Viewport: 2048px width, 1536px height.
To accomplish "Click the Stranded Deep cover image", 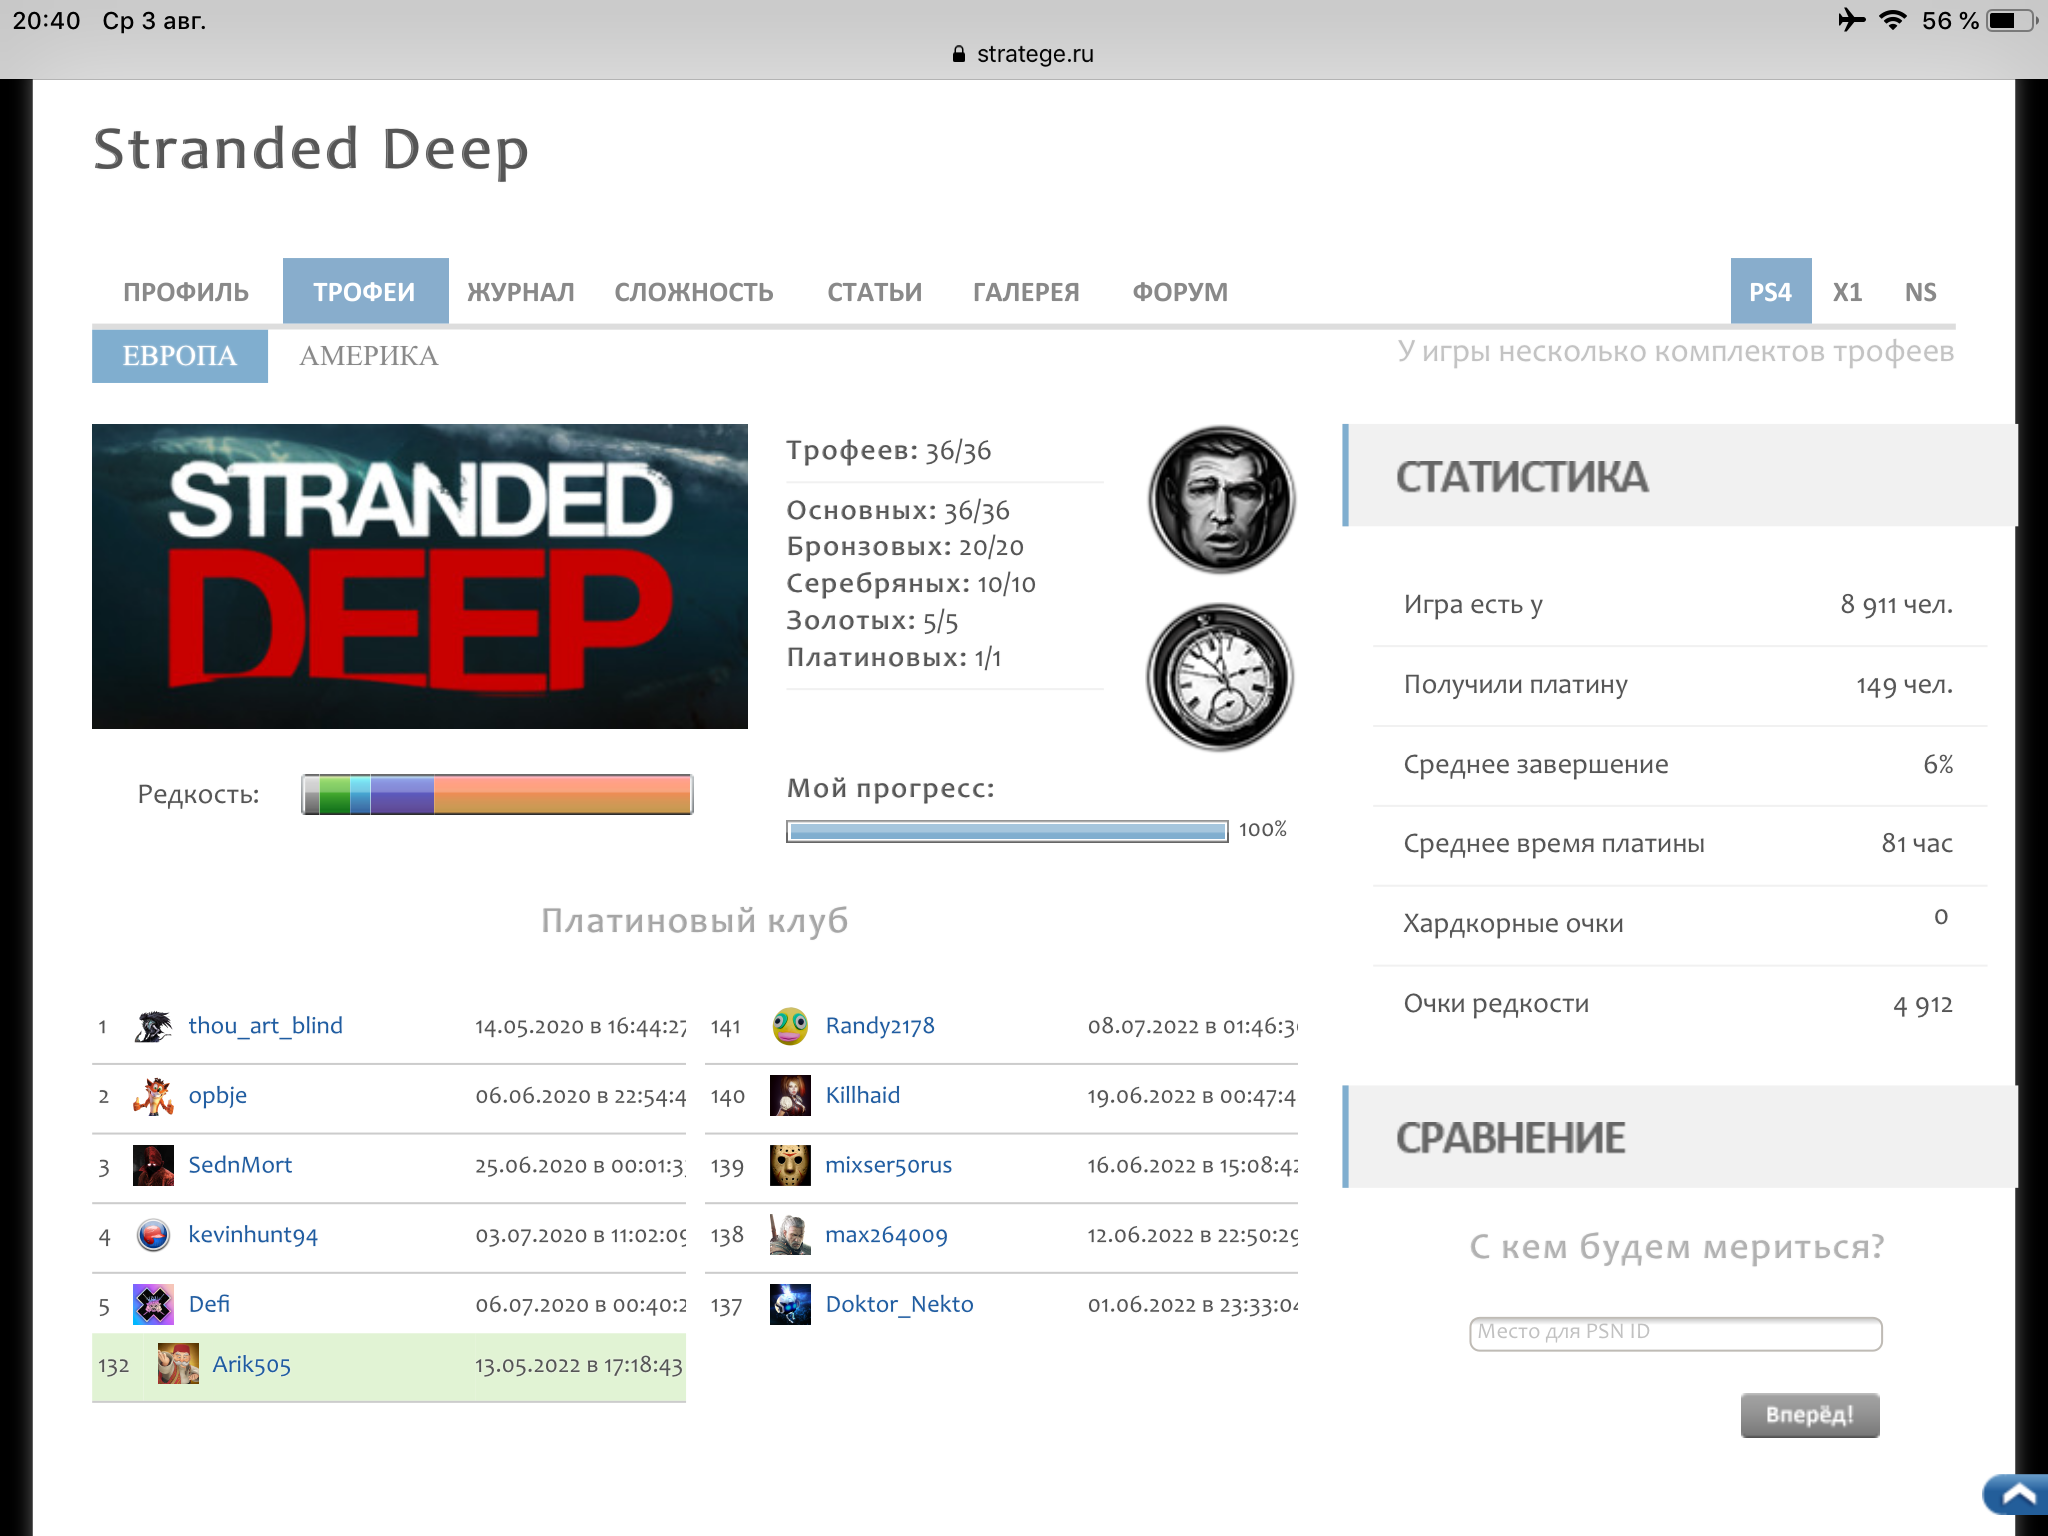I will [x=420, y=576].
